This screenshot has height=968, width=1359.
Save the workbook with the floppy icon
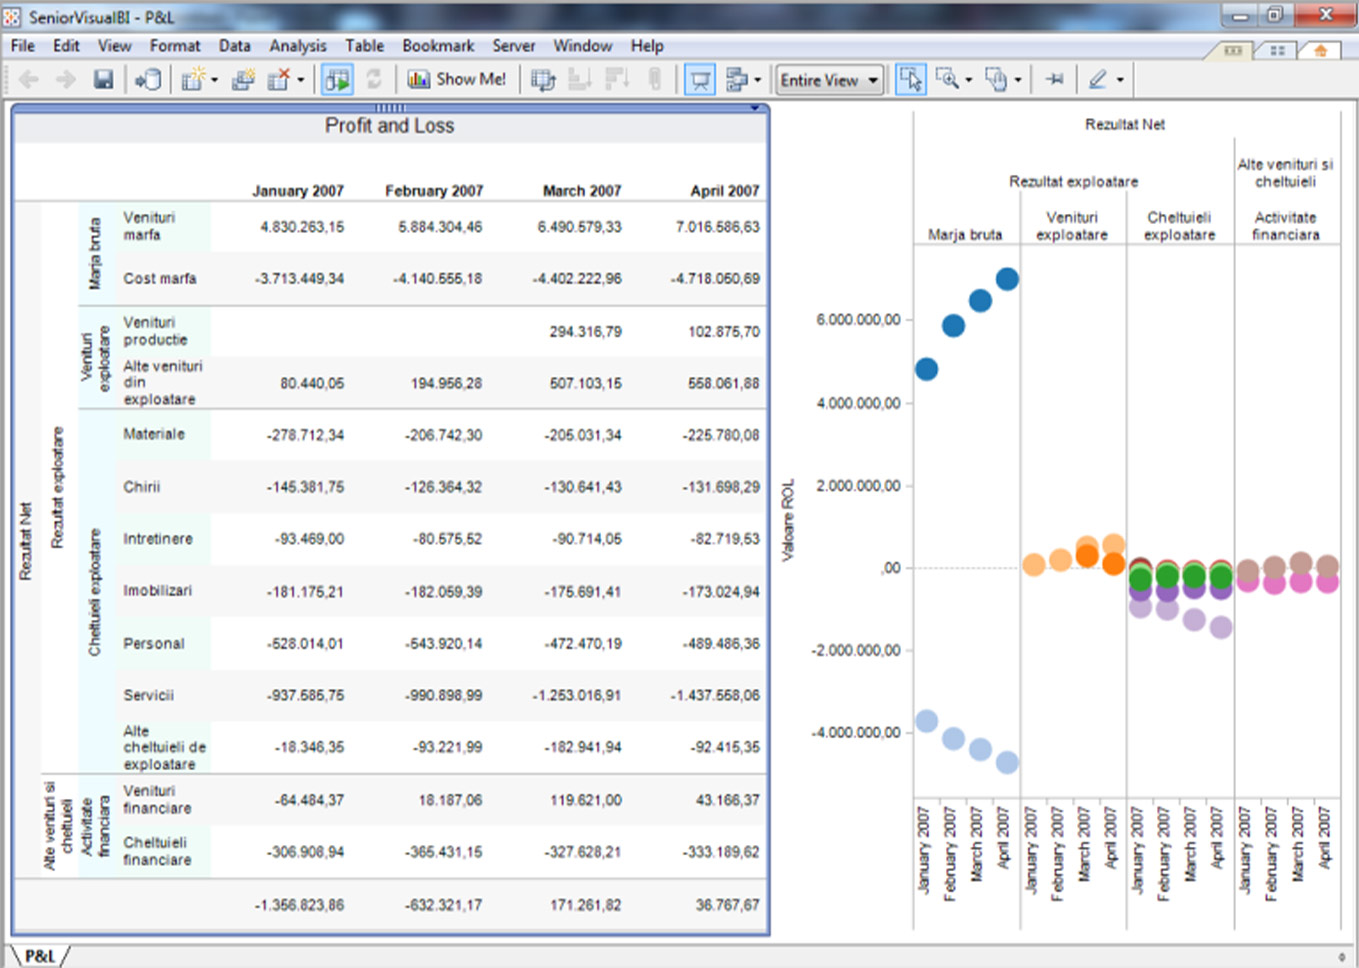point(103,79)
